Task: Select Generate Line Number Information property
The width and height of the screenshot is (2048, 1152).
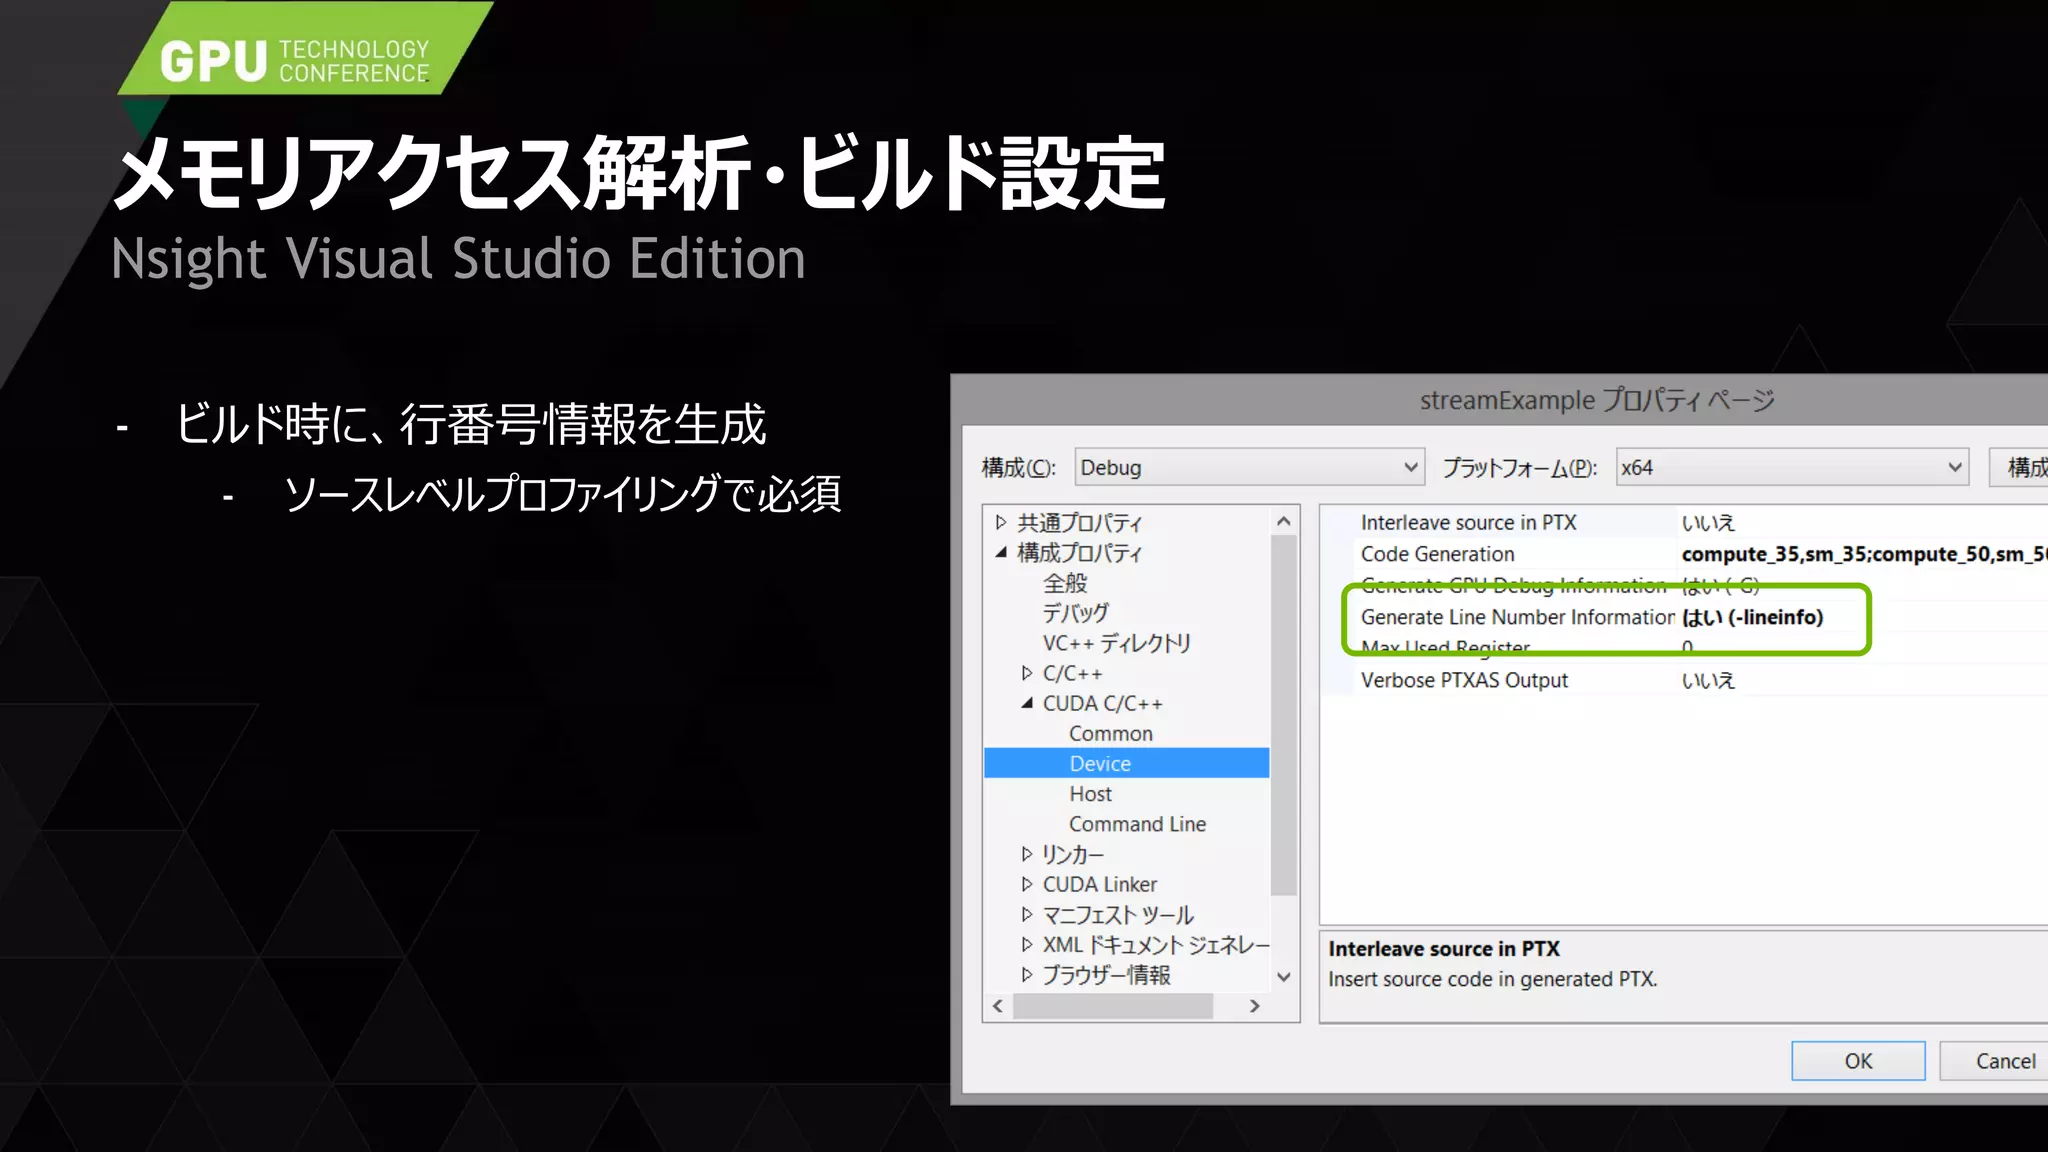Action: 1516,617
